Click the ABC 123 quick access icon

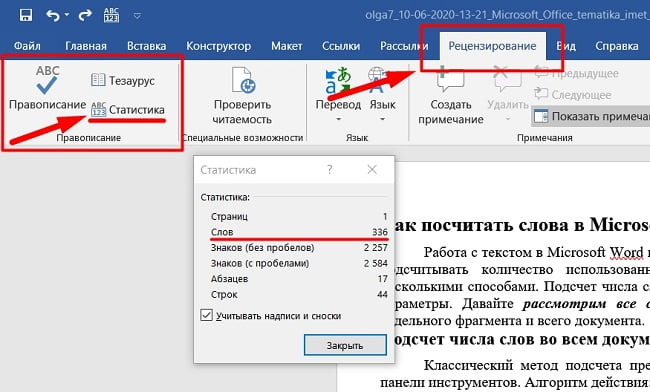[111, 15]
